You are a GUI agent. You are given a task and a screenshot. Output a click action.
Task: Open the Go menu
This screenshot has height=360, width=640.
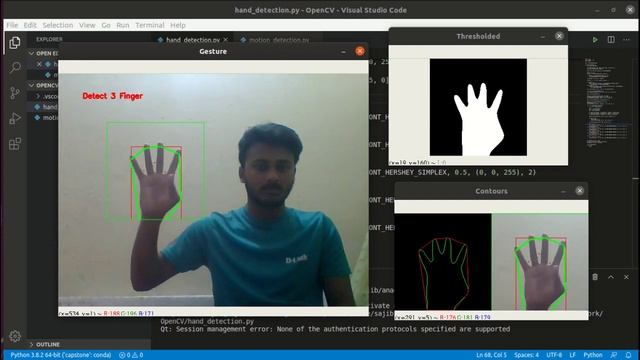(106, 25)
